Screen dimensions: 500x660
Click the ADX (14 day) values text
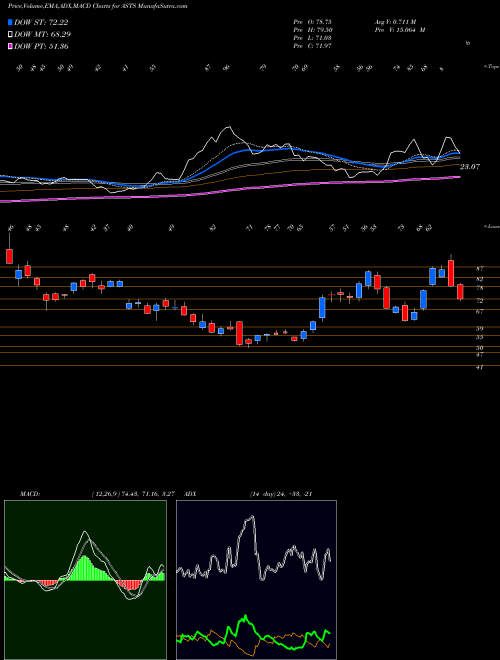pos(280,494)
